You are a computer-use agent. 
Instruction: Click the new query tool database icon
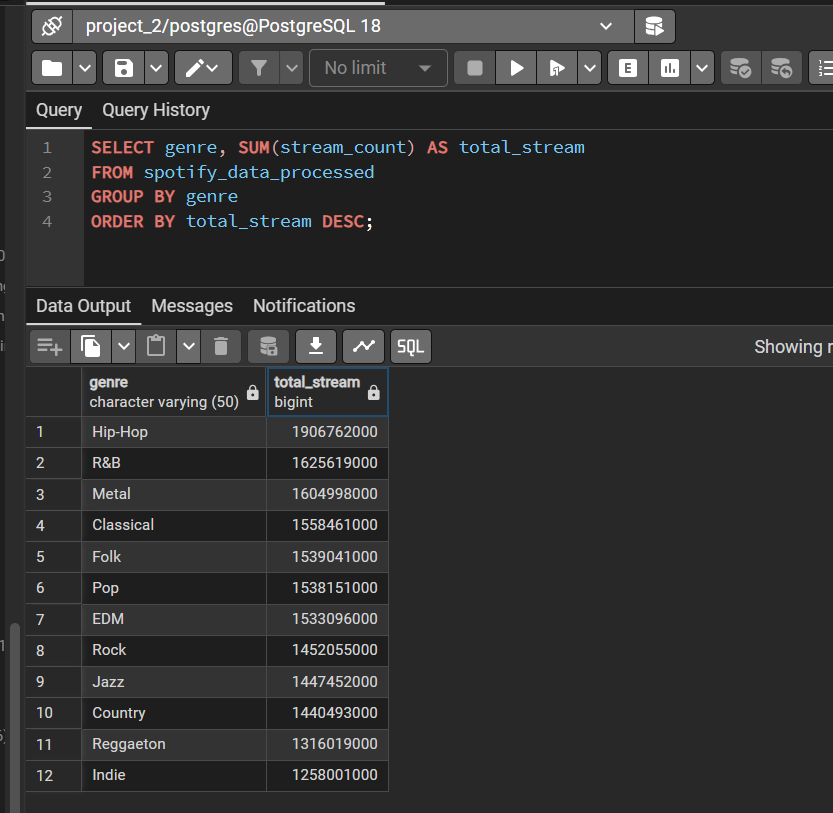click(654, 26)
